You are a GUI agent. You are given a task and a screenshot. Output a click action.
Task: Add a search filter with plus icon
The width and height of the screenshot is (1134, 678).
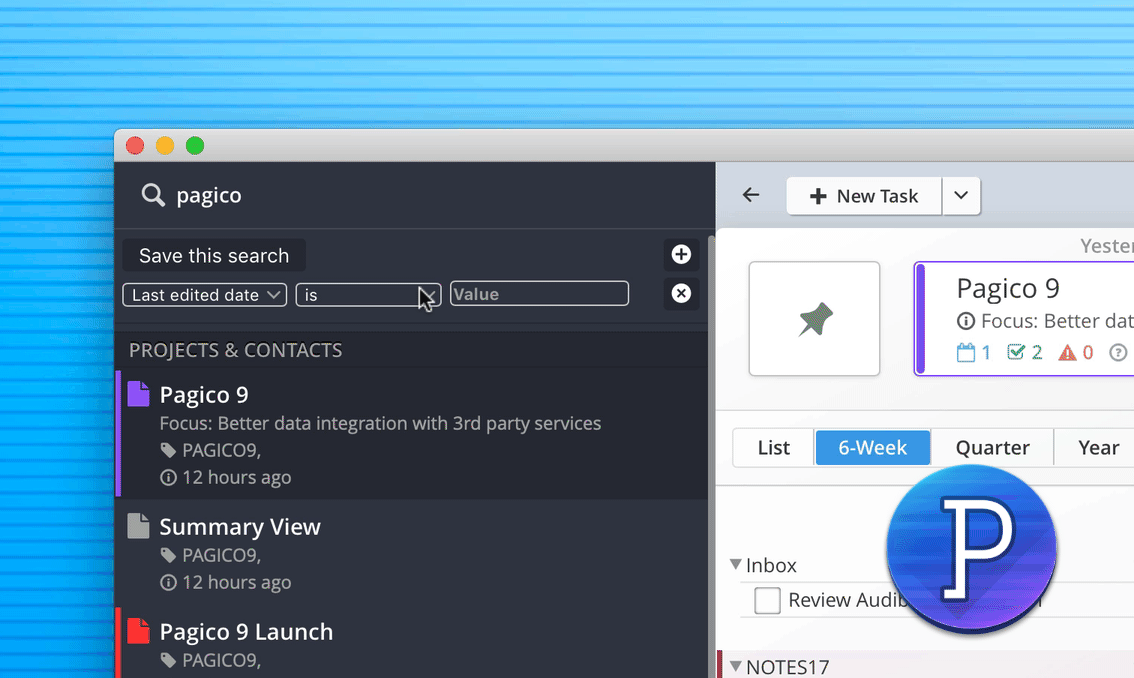pyautogui.click(x=681, y=254)
